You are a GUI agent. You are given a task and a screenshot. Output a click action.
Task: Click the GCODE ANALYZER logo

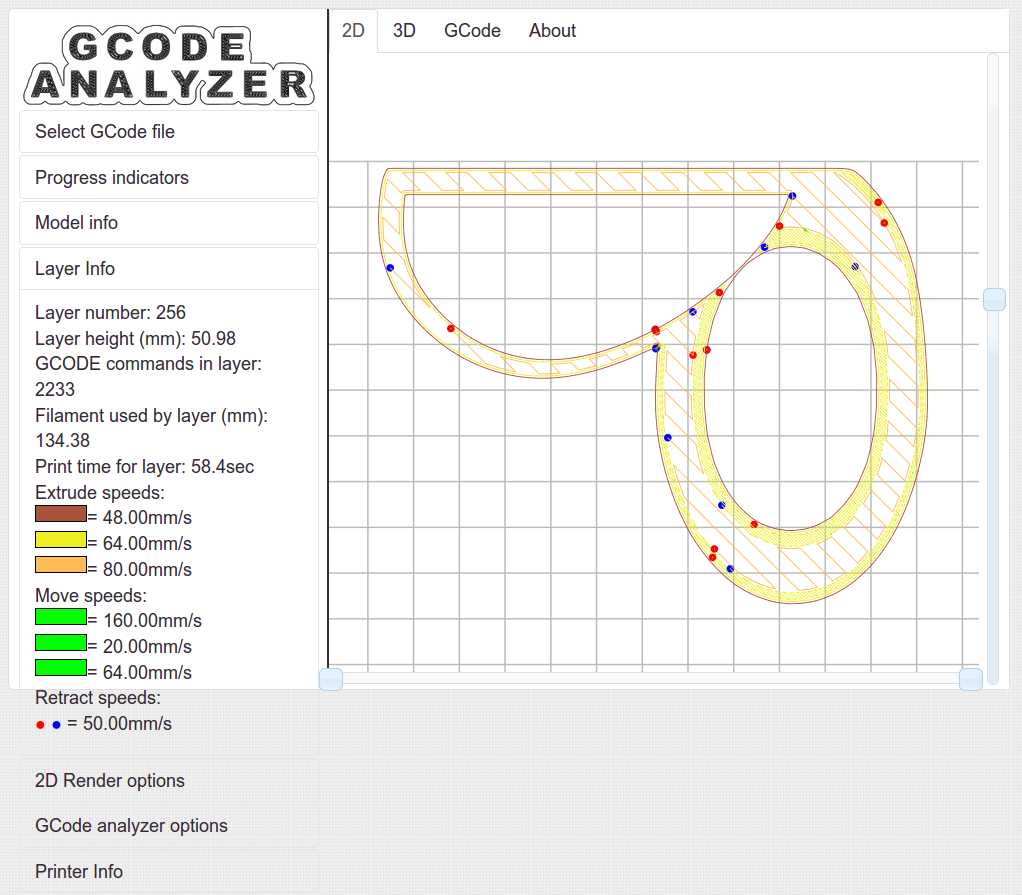point(169,65)
